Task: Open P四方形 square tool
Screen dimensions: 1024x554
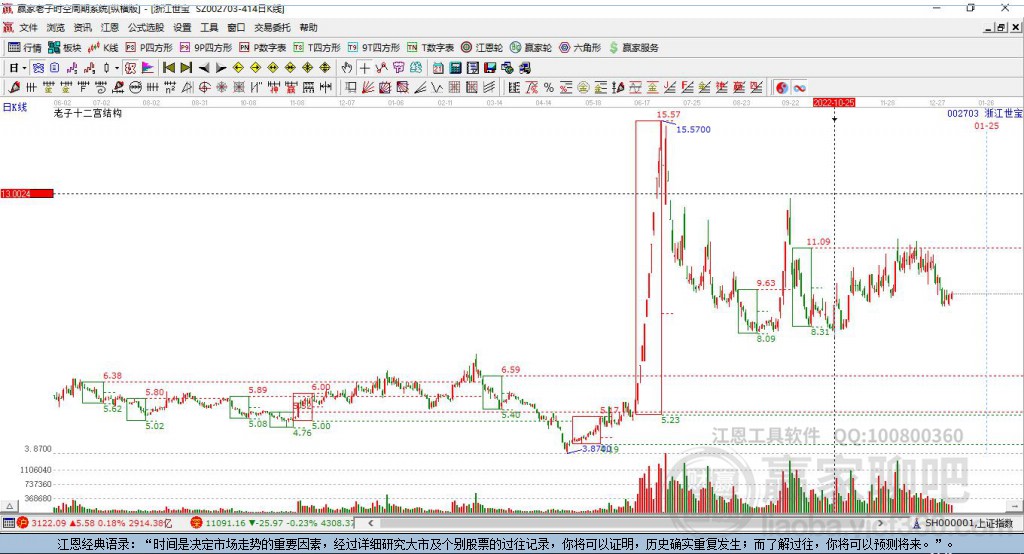Action: coord(149,48)
